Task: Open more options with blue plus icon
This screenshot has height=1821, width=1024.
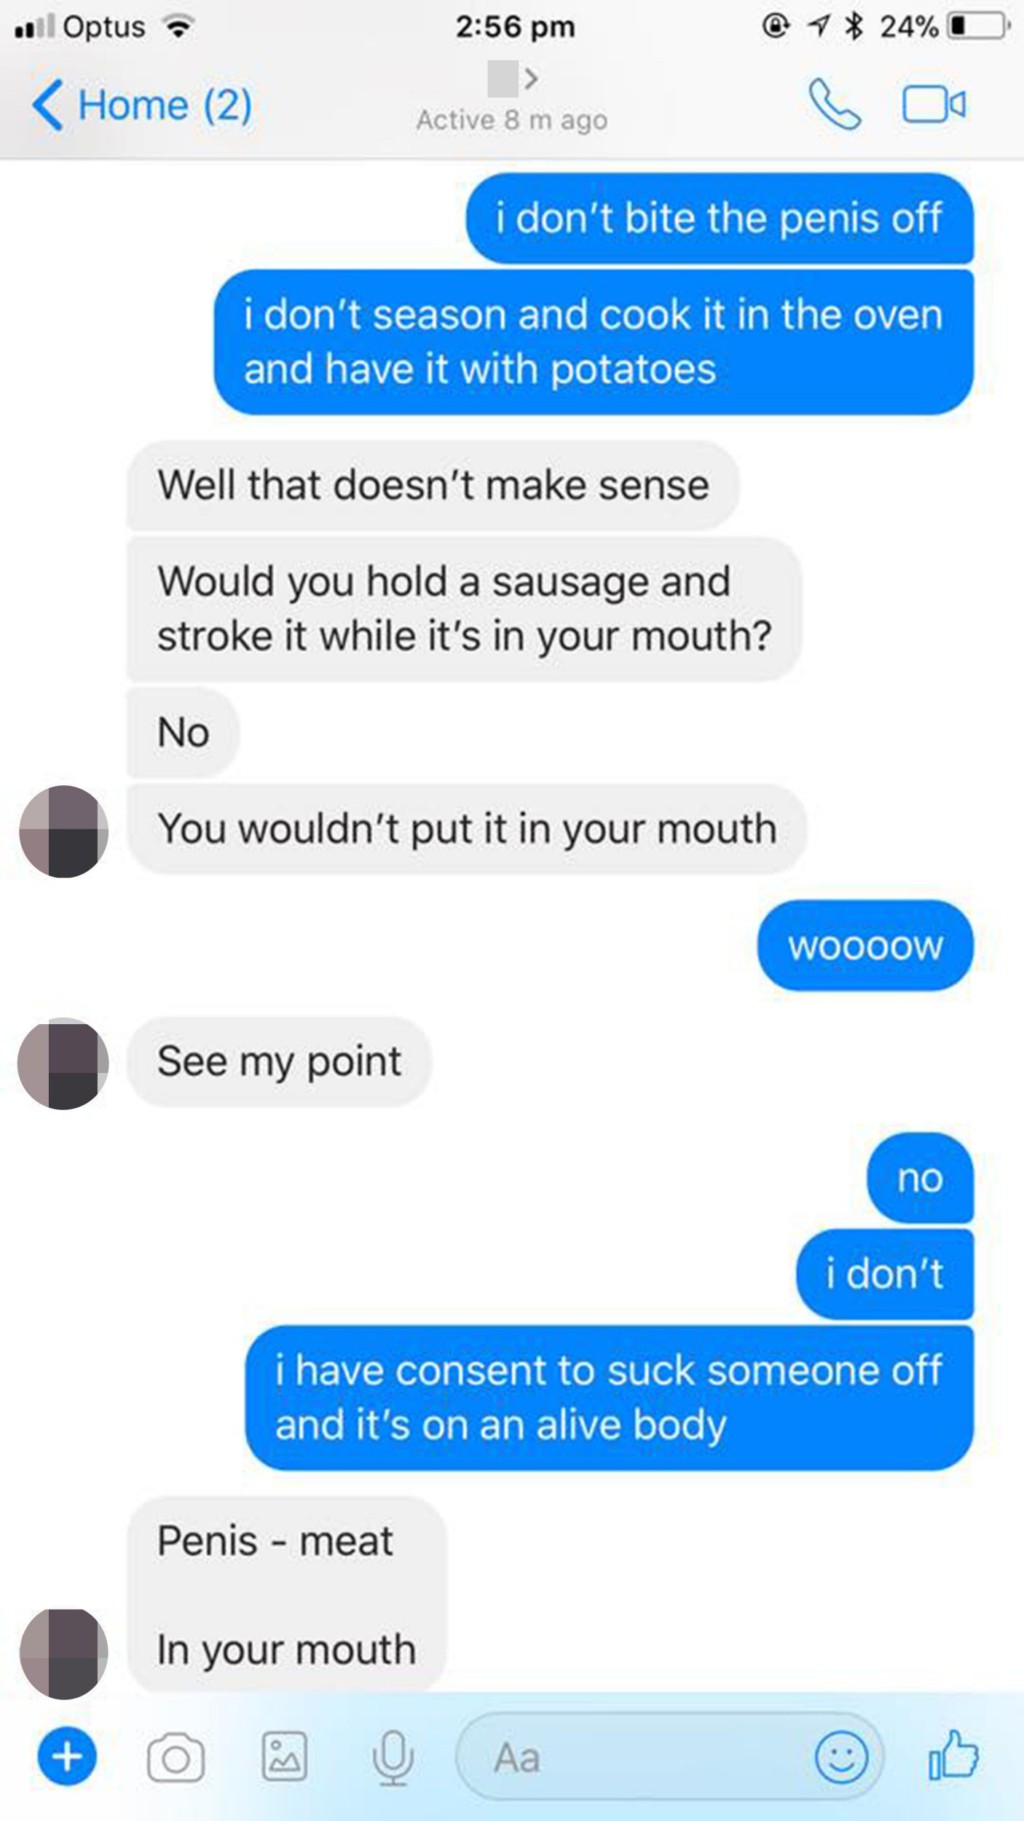Action: point(67,1756)
